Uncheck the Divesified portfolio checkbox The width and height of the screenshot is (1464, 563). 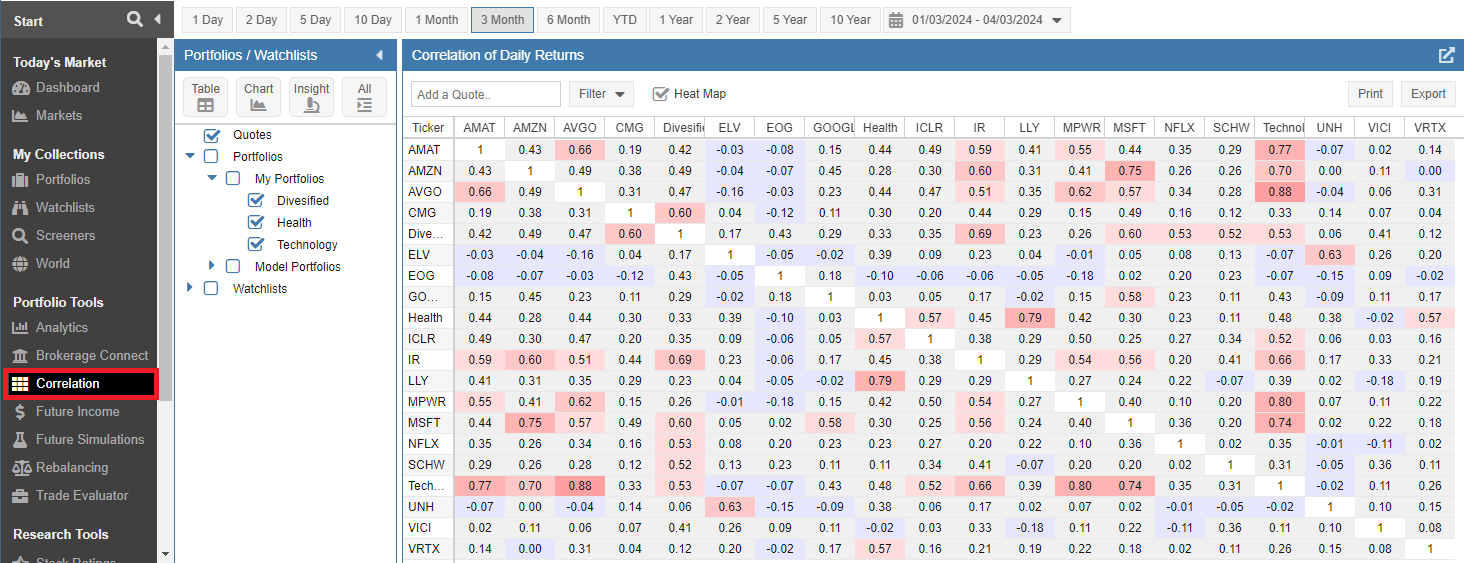pos(255,201)
